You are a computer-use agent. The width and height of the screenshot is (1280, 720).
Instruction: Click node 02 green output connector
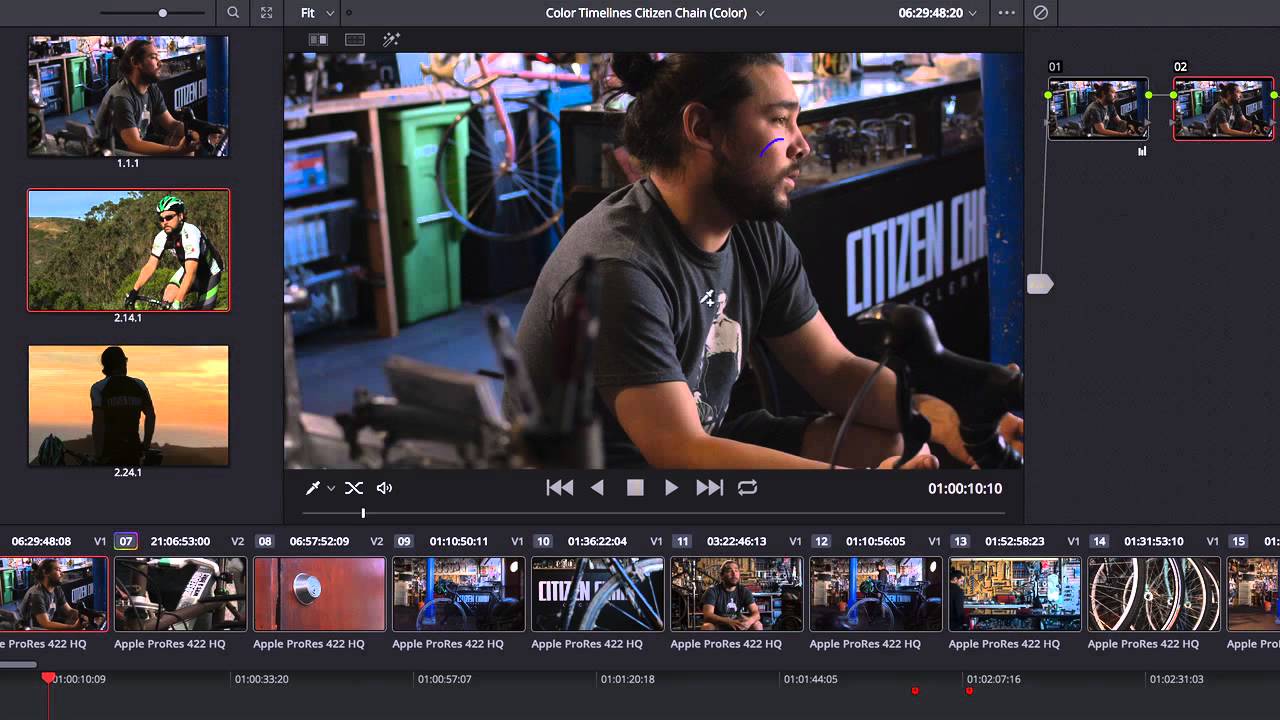pyautogui.click(x=1275, y=95)
